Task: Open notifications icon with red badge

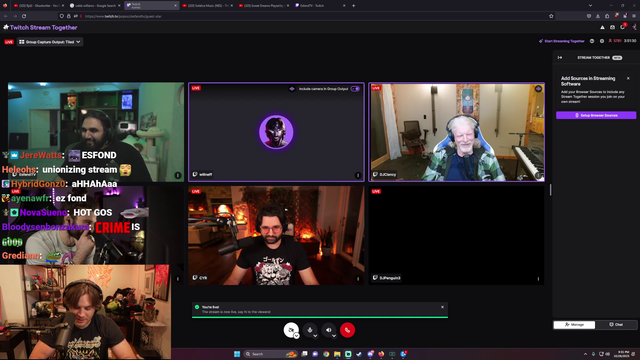Action: (622, 27)
